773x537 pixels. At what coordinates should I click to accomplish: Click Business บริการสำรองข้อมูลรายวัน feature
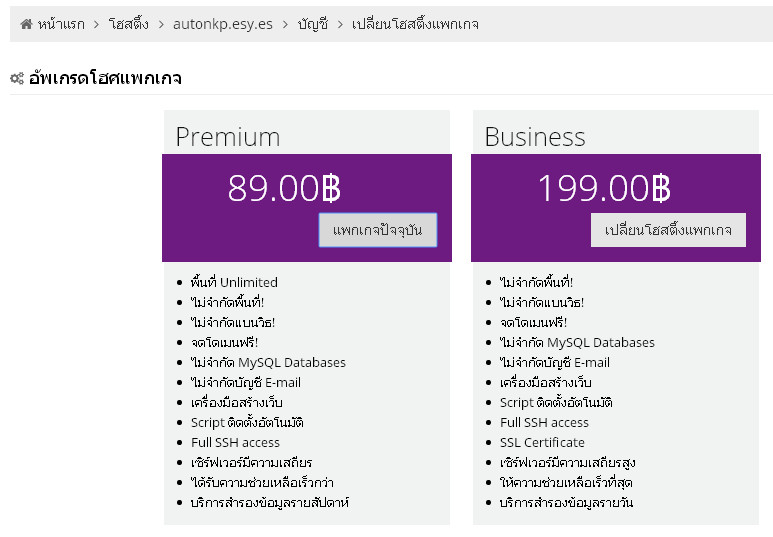click(566, 502)
